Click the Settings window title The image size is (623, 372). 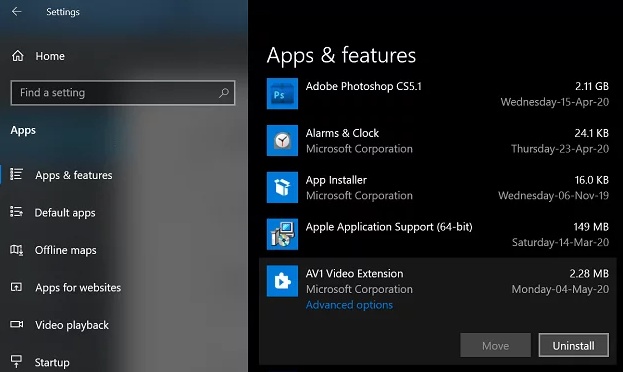coord(63,12)
